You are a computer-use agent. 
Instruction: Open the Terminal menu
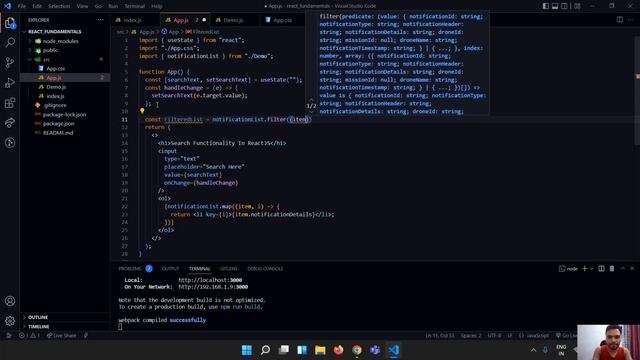135,6
